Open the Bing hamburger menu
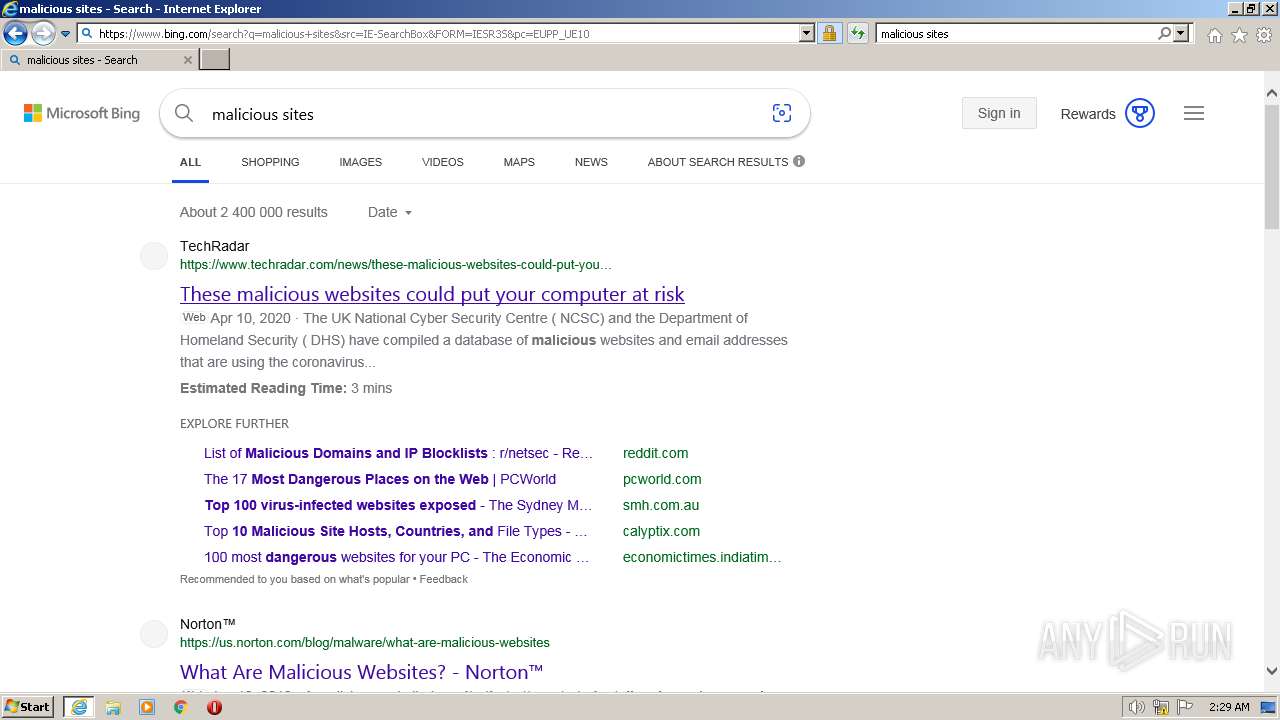This screenshot has height=720, width=1280. coord(1194,113)
